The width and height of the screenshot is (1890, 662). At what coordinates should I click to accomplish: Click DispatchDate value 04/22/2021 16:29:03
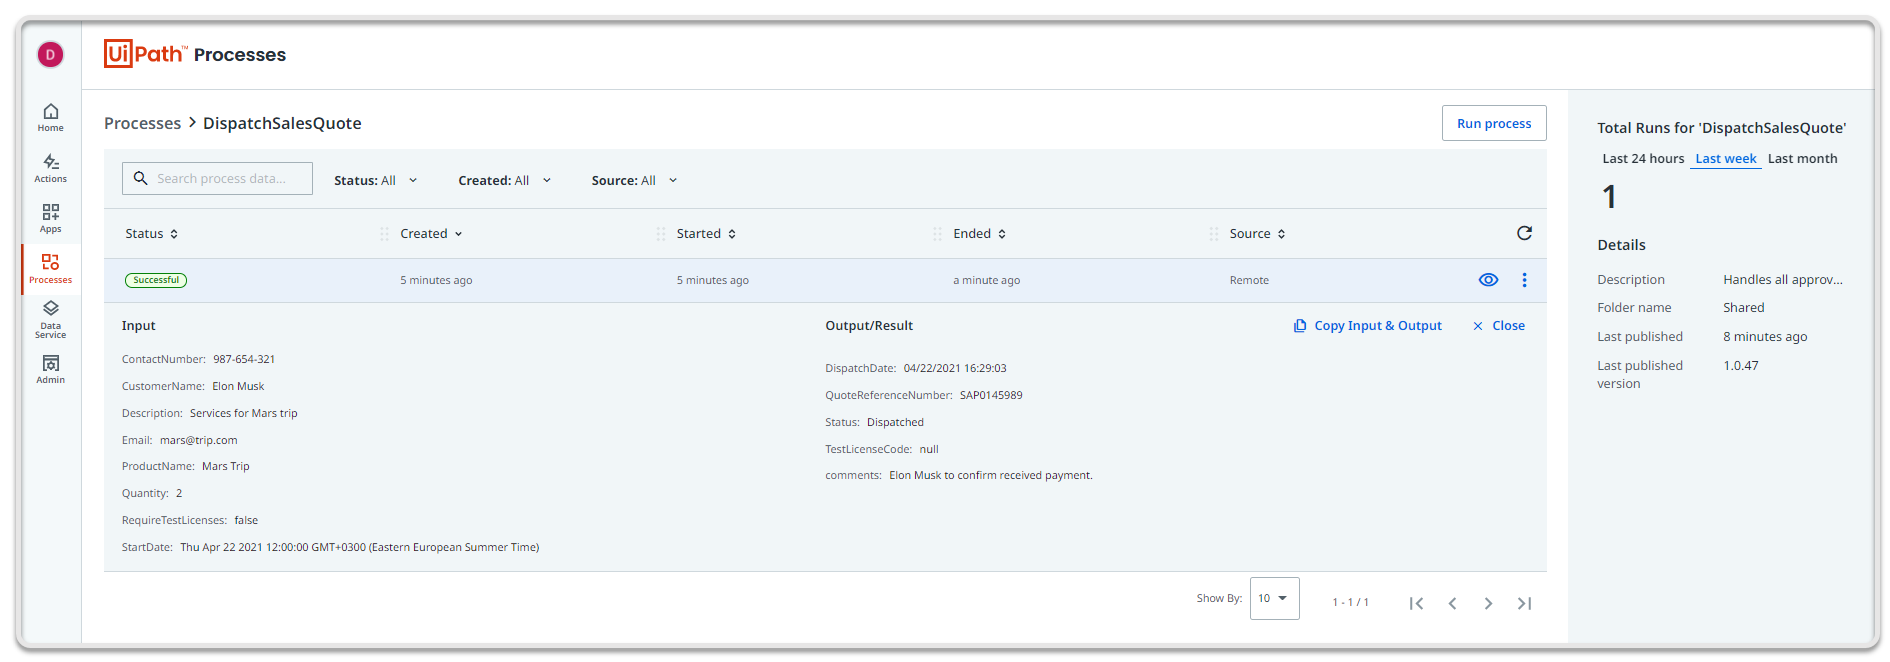955,368
